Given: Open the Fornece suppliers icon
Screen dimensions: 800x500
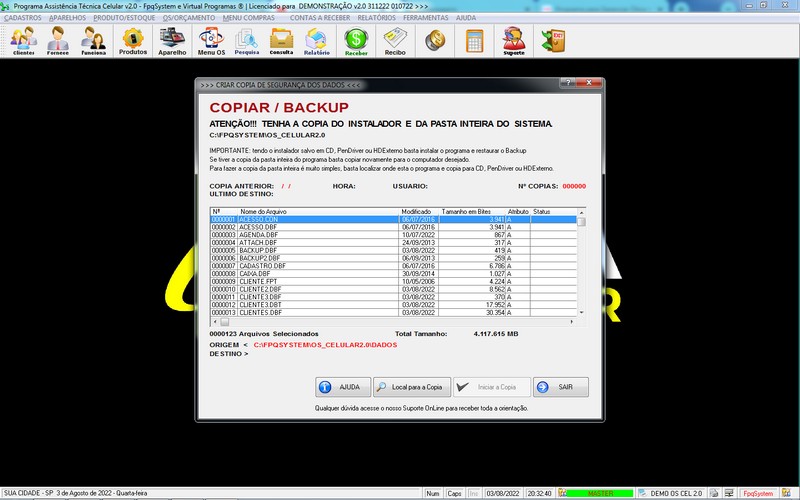Looking at the screenshot, I should click(58, 41).
